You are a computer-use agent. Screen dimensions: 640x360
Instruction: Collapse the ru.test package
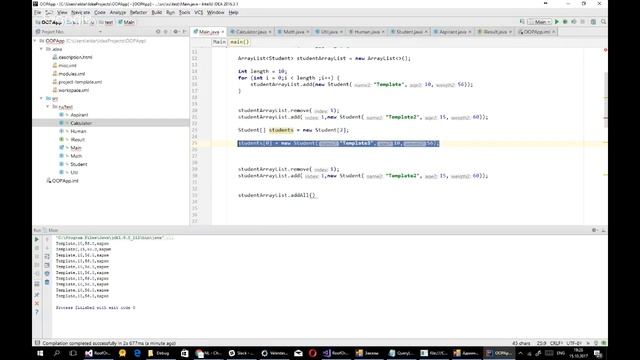48,107
